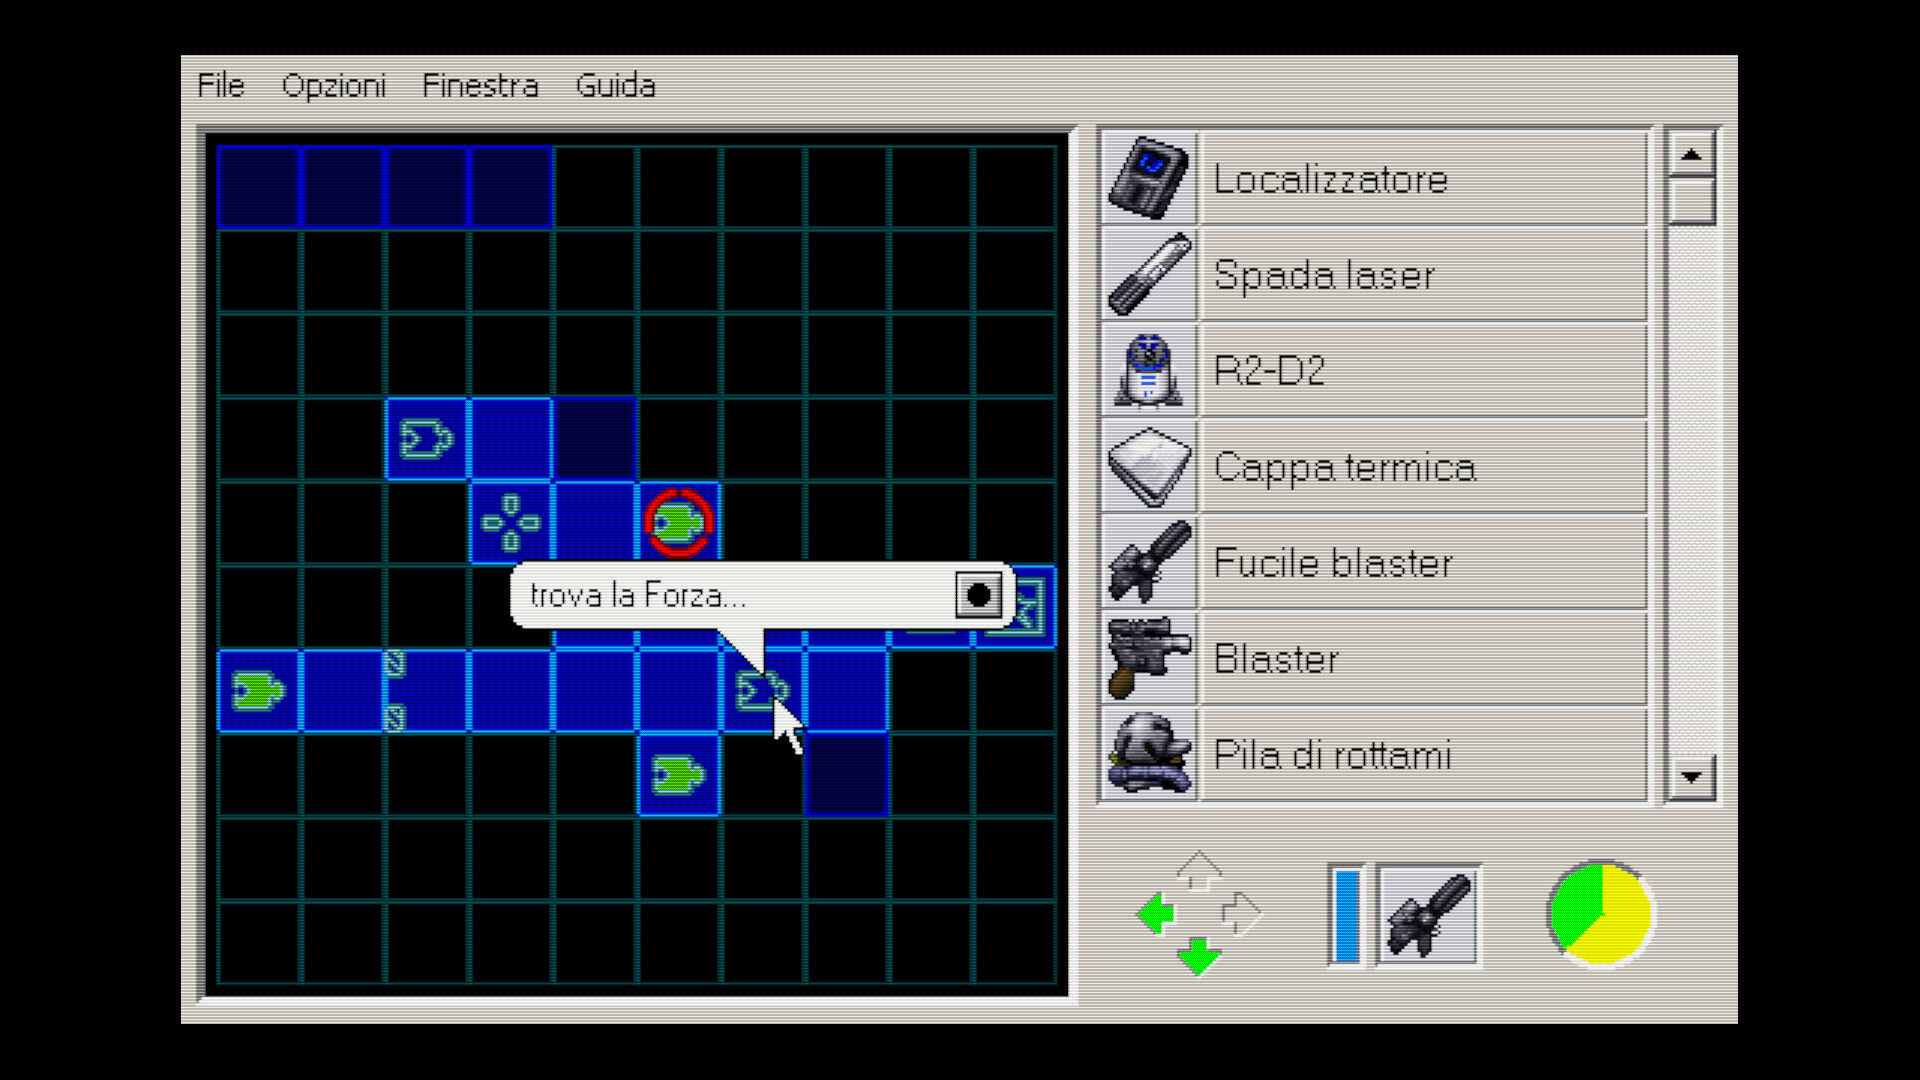Image resolution: width=1920 pixels, height=1080 pixels.
Task: Select the Fucile blaster icon in inventory
Action: [x=1149, y=562]
